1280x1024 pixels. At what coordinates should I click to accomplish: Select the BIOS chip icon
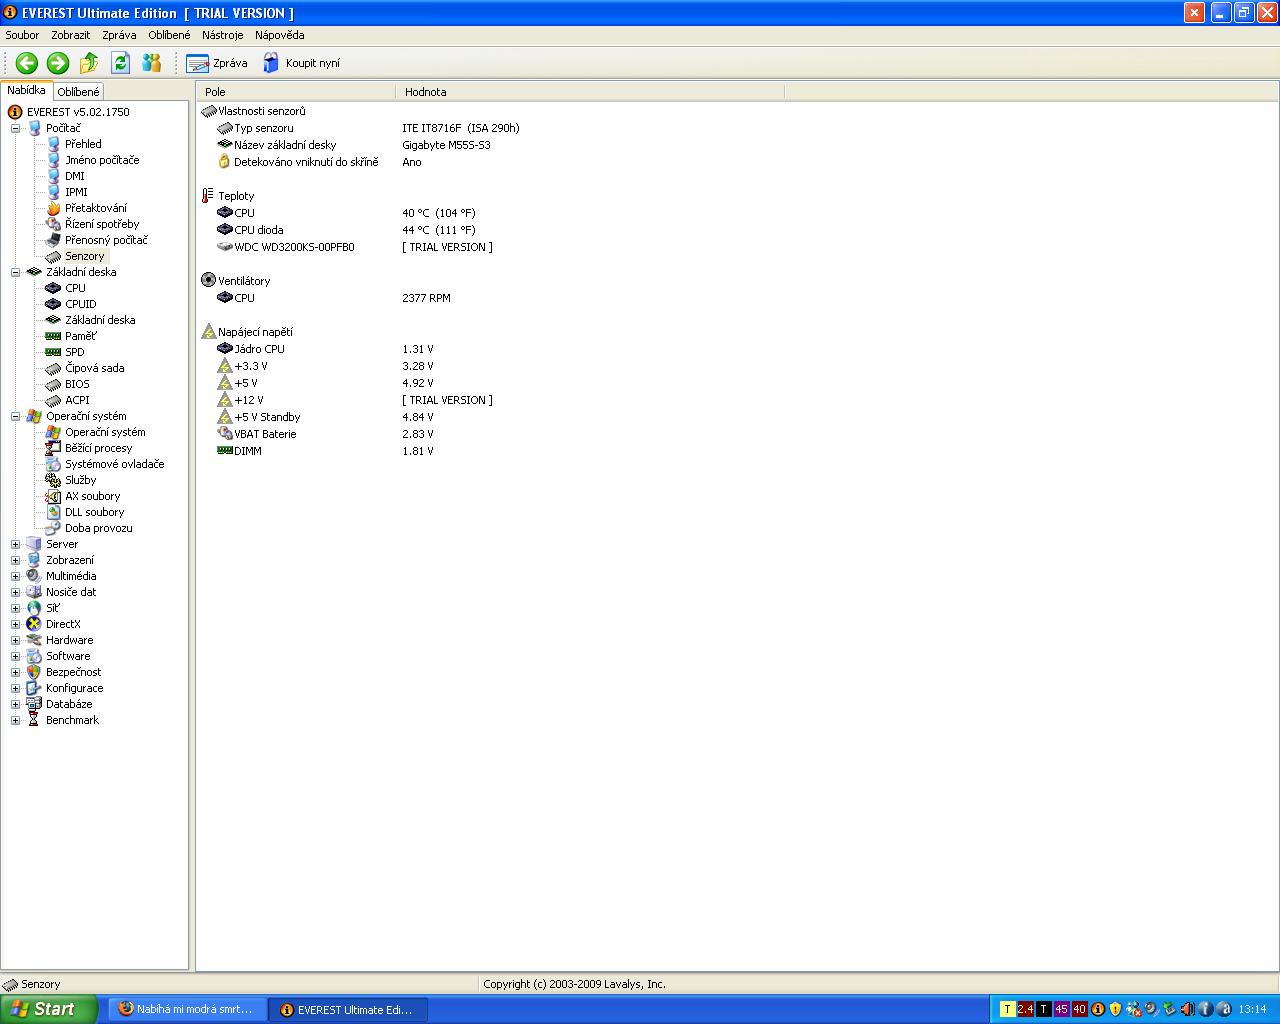click(53, 384)
